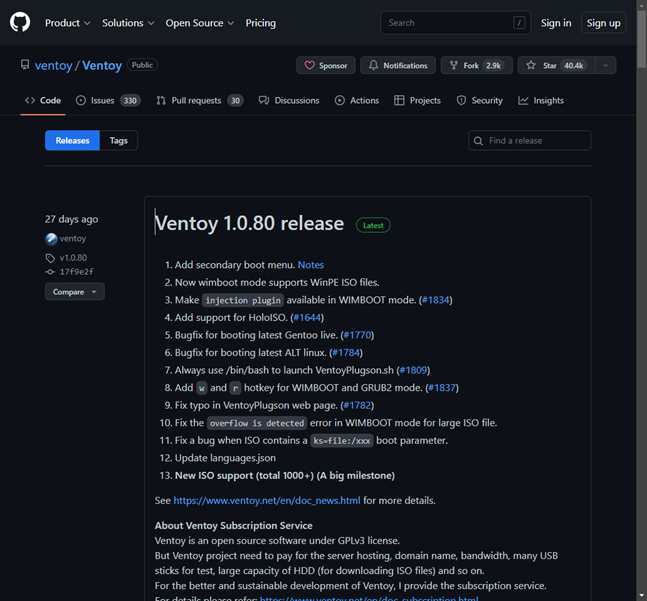Click the tag icon beside v1.0.80
The height and width of the screenshot is (601, 647).
50,258
